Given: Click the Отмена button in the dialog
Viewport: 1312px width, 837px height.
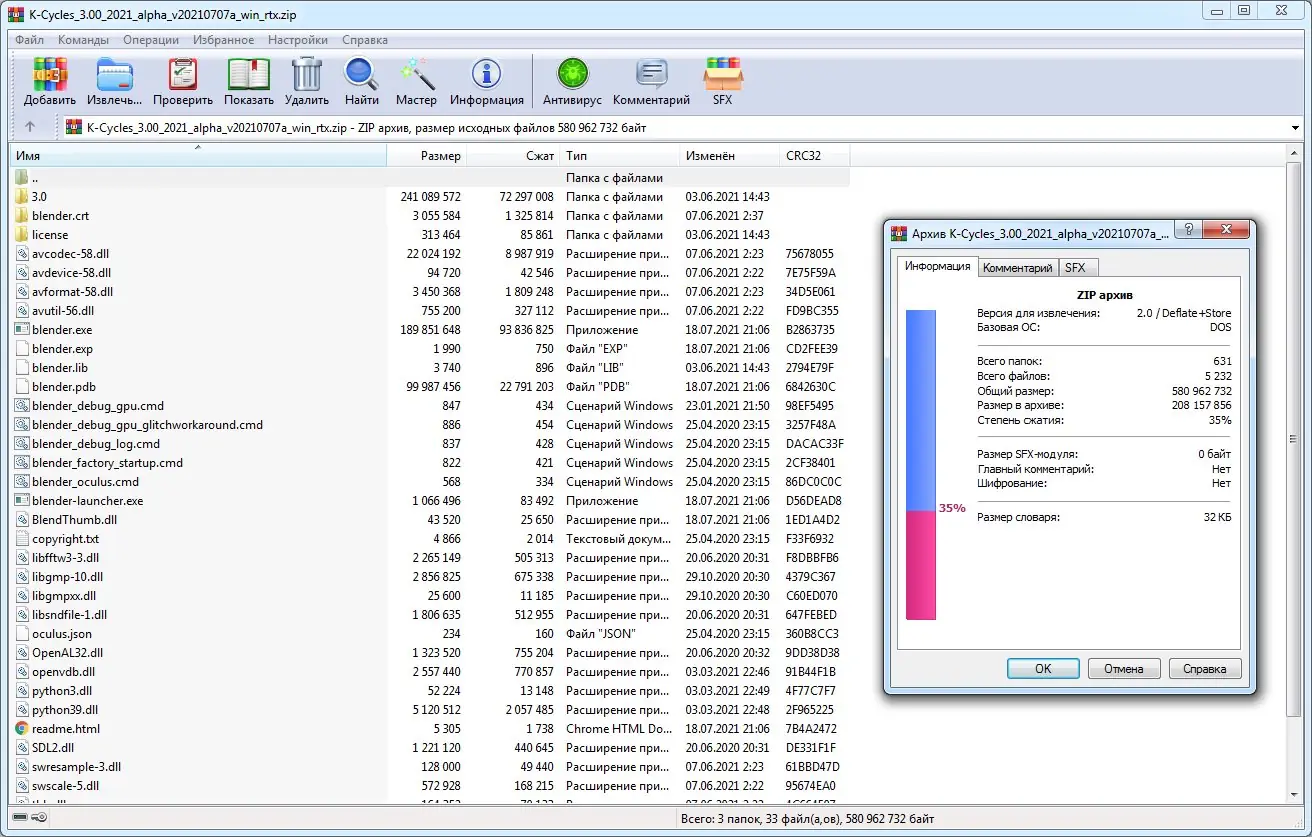Looking at the screenshot, I should tap(1124, 669).
